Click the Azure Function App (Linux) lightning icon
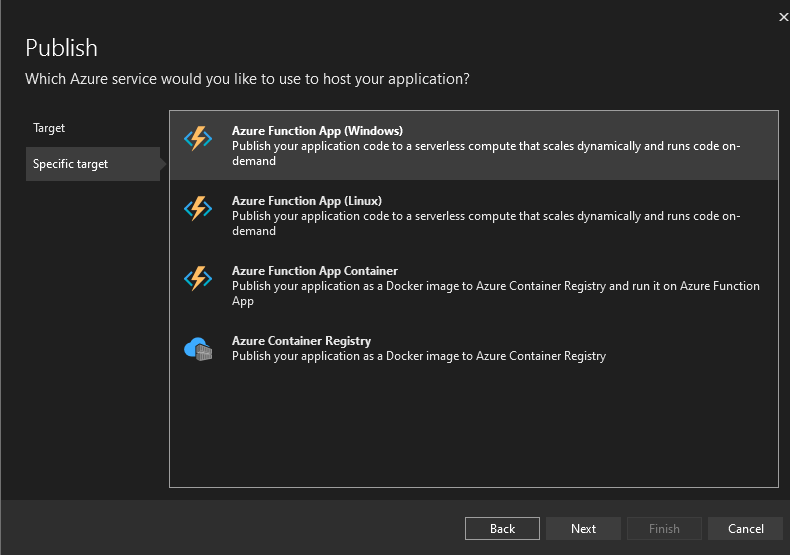The height and width of the screenshot is (555, 790). coord(198,209)
